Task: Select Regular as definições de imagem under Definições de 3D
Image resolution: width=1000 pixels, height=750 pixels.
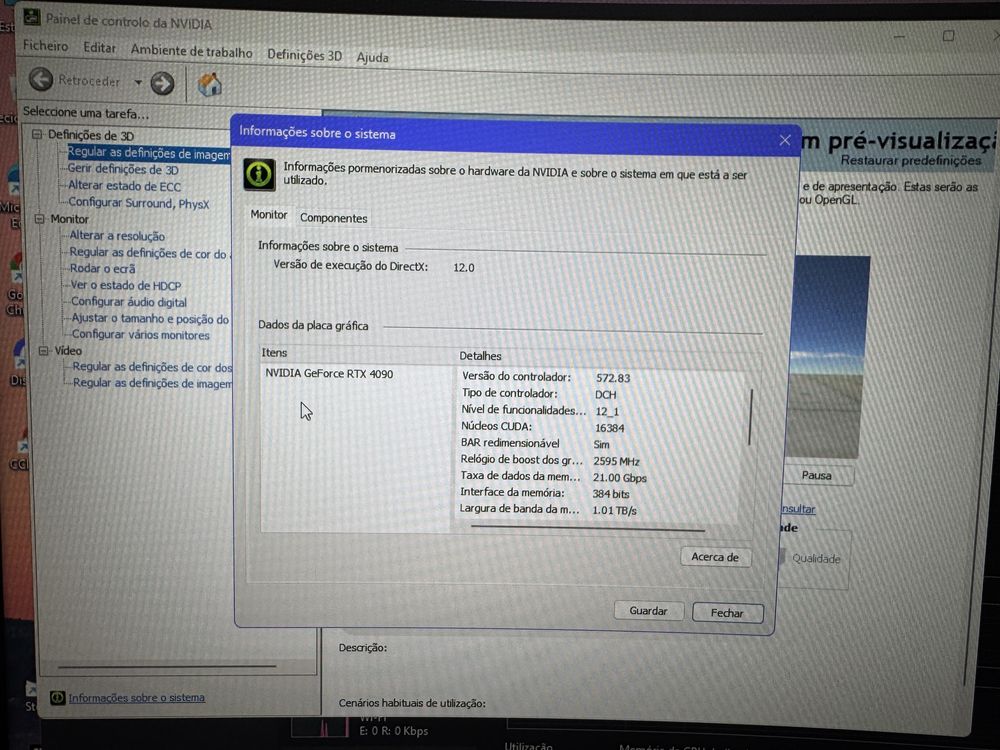Action: point(149,153)
